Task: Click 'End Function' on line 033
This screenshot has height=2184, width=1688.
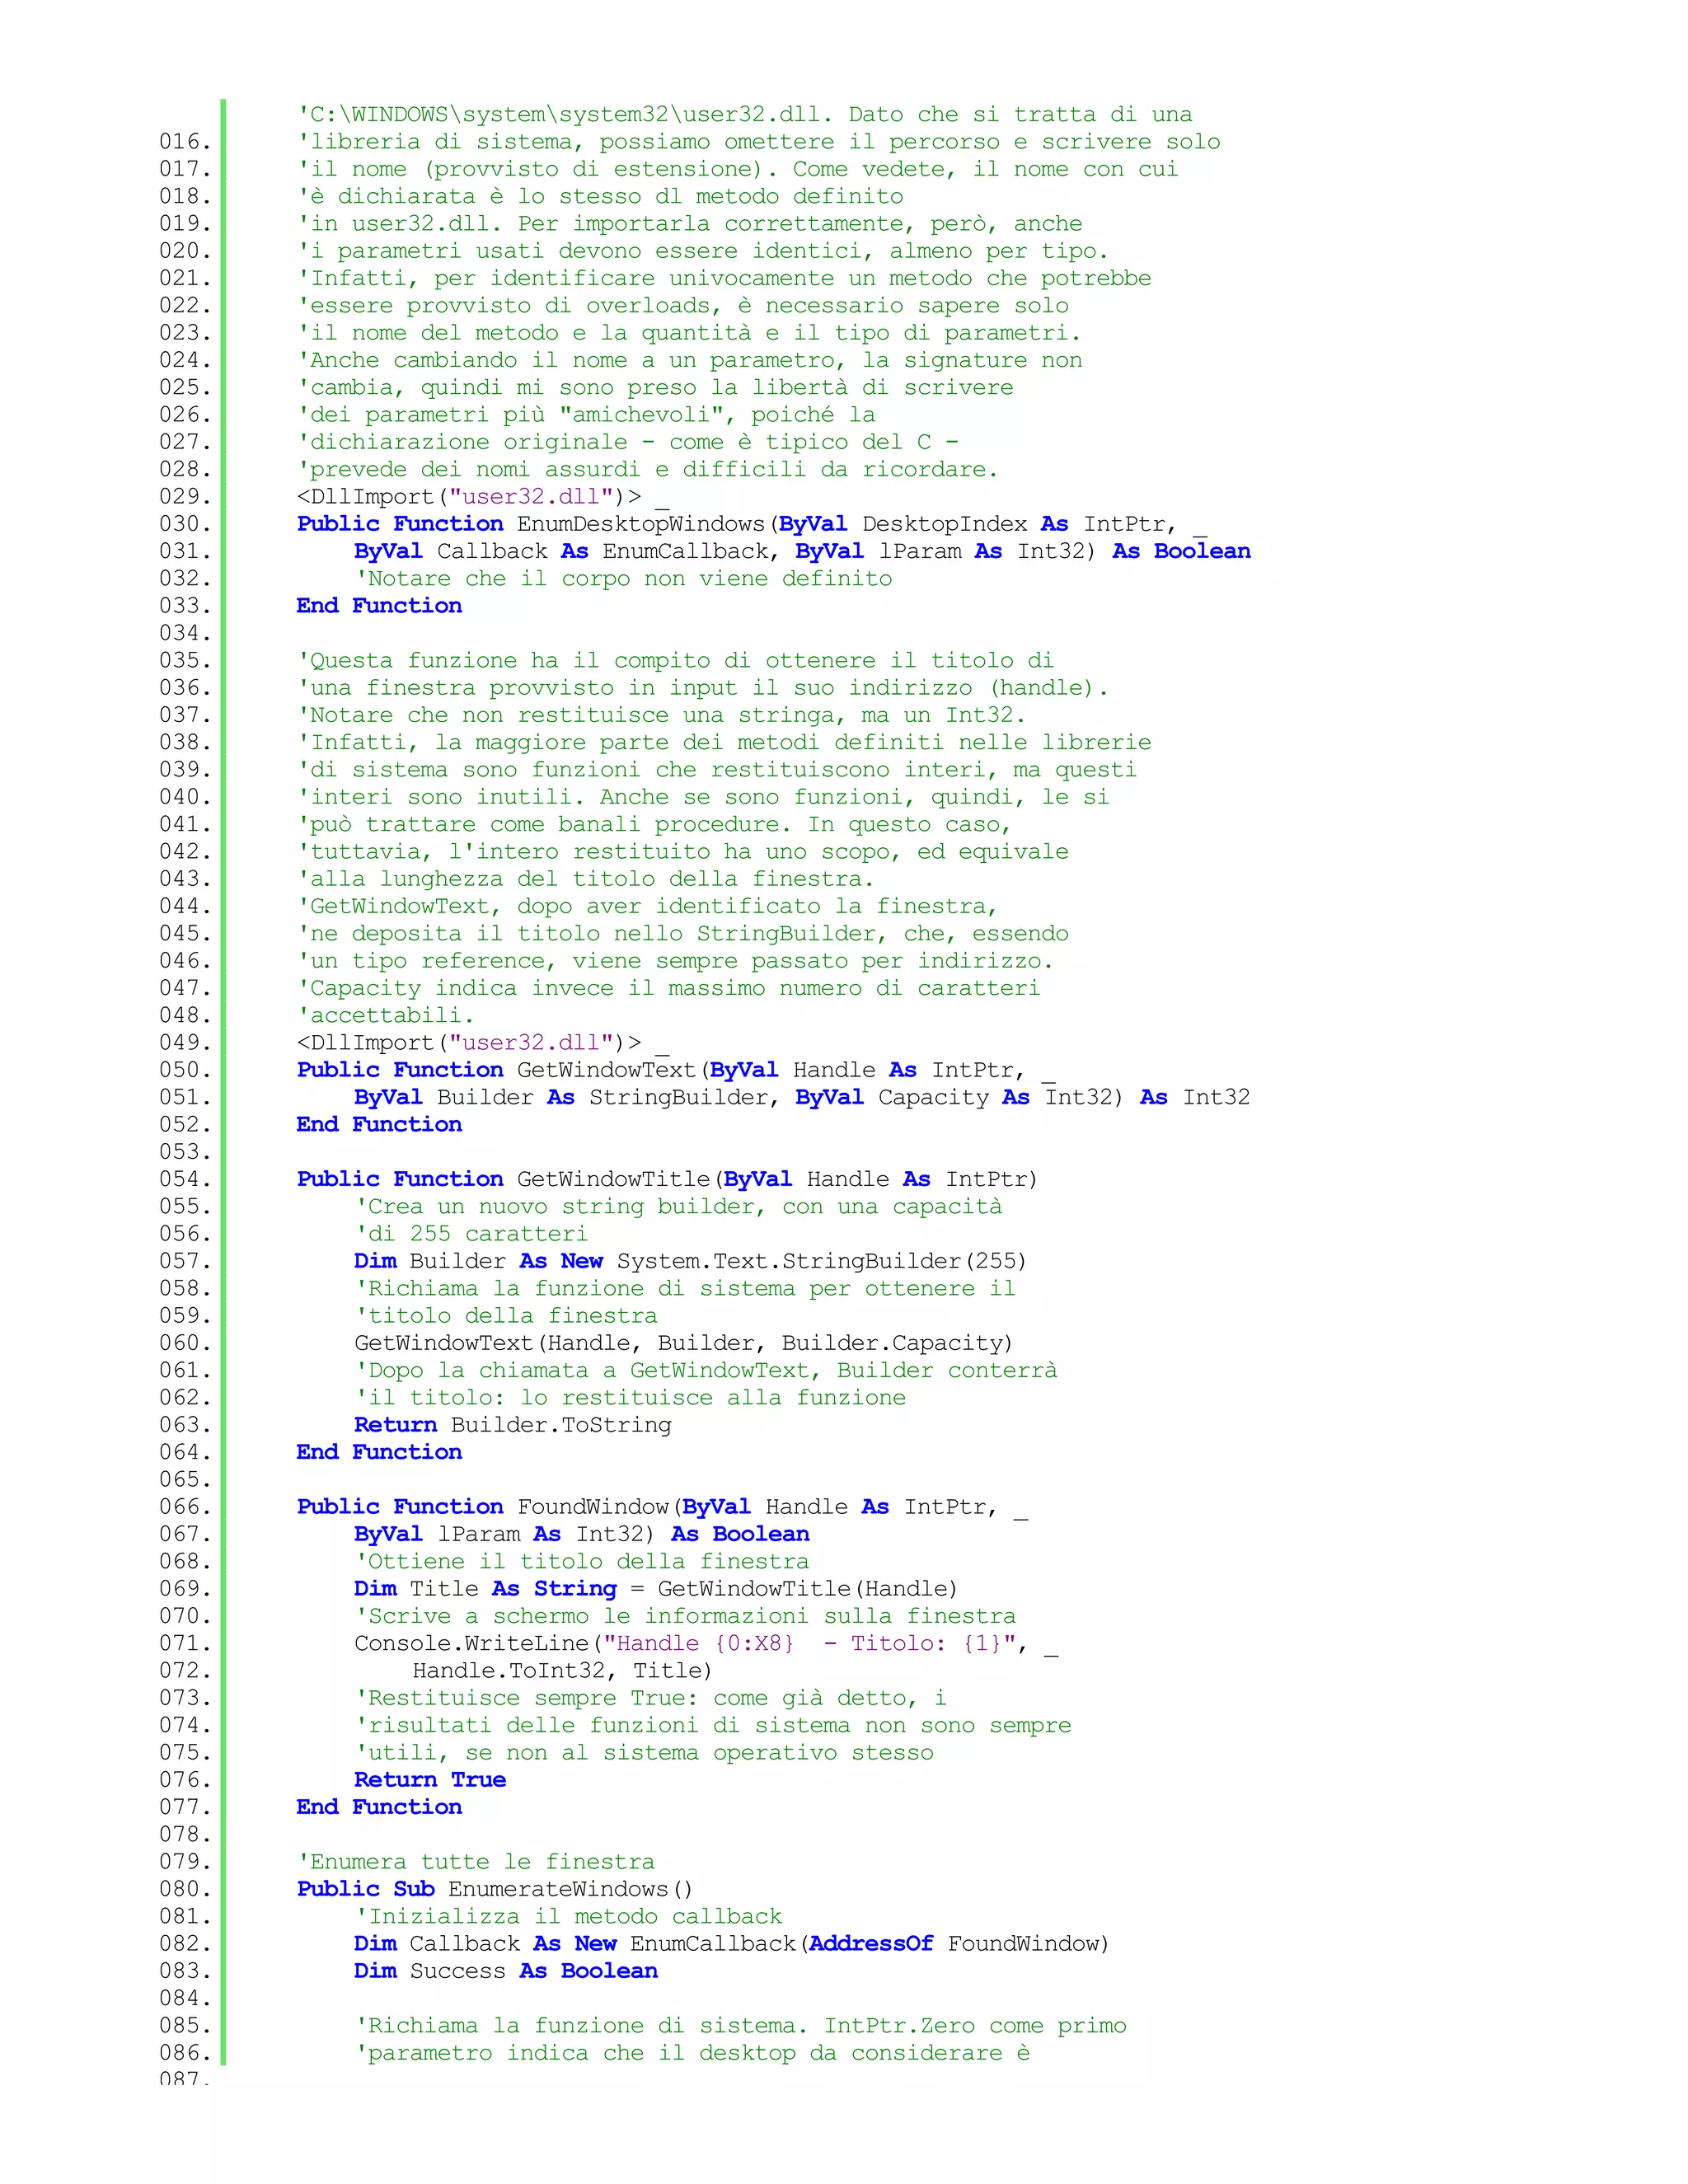Action: pos(379,606)
